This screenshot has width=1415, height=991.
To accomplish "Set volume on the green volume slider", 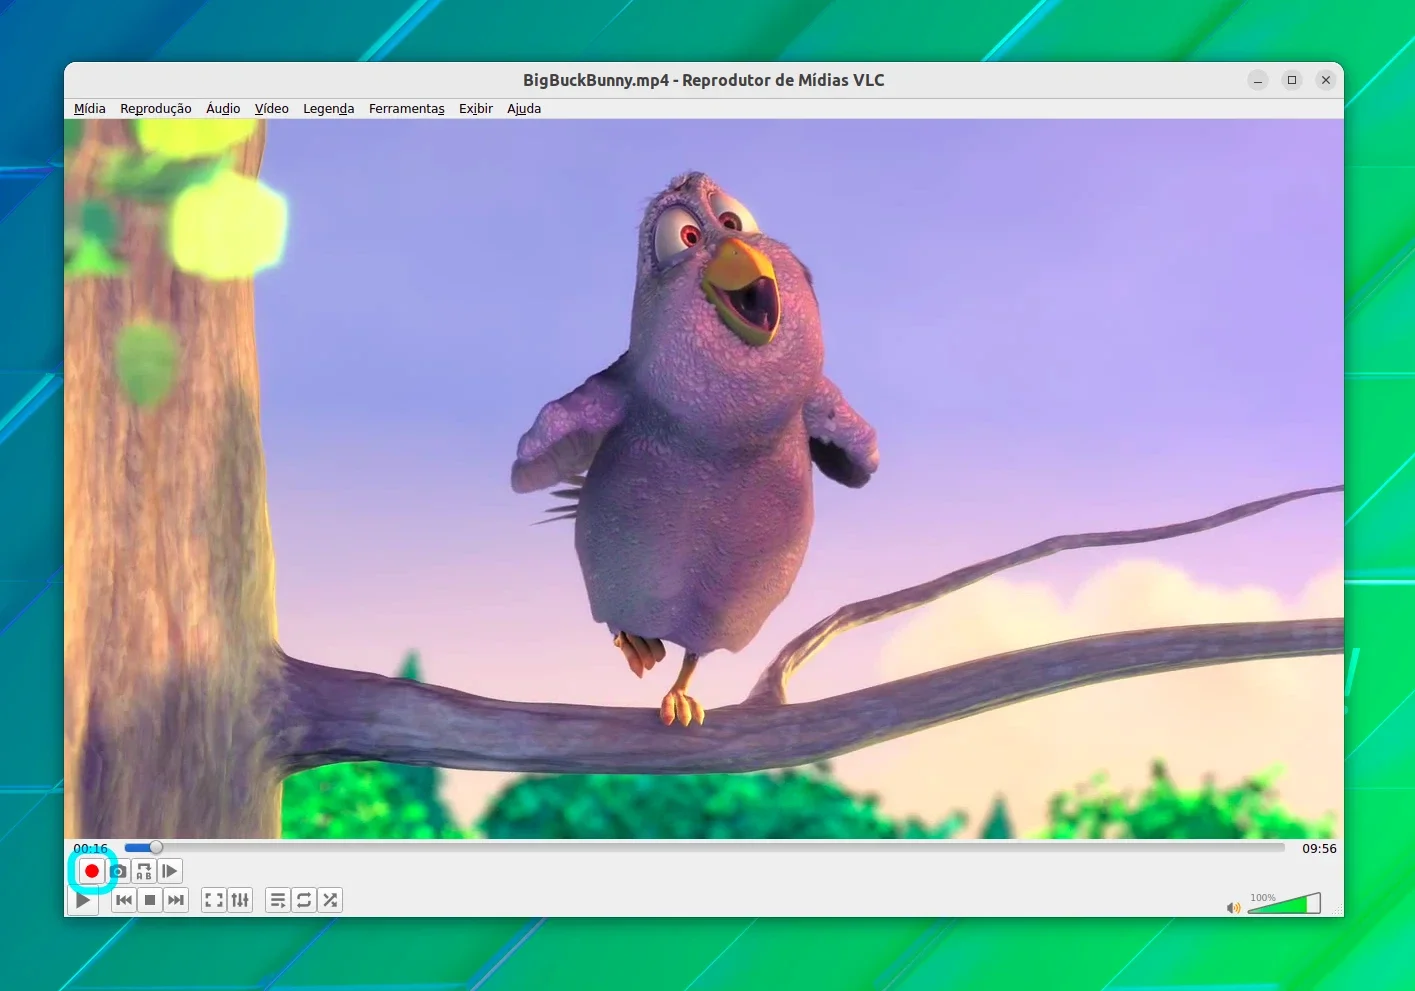I will pos(1284,903).
